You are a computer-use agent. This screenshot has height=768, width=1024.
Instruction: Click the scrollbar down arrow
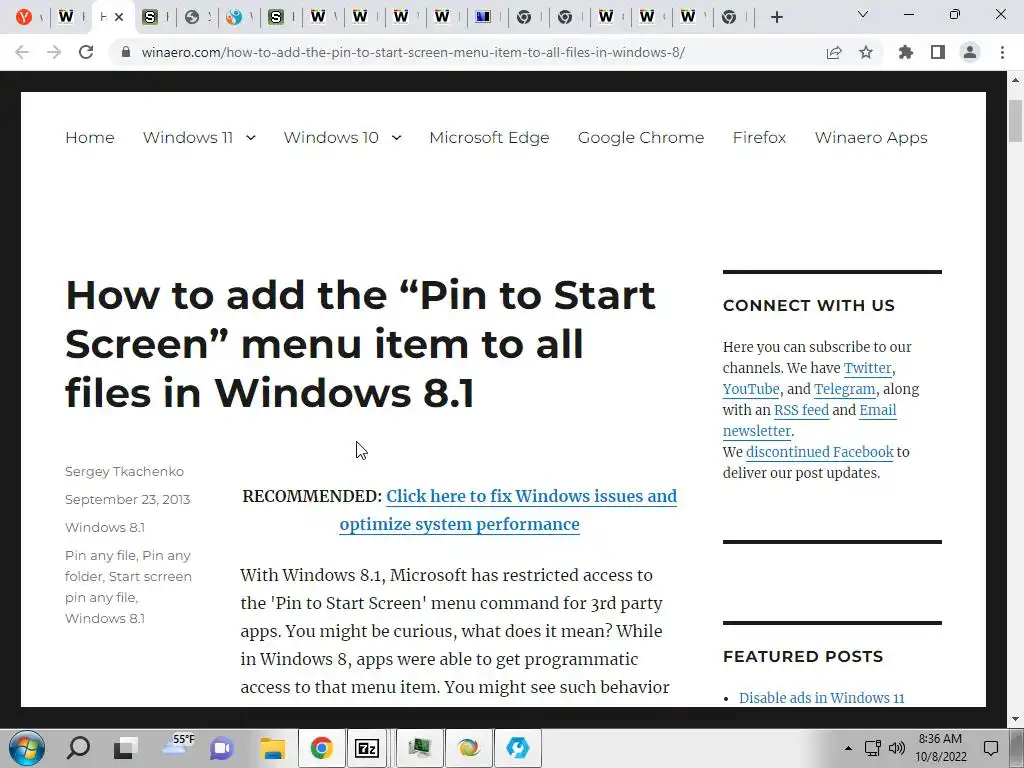pos(1016,719)
